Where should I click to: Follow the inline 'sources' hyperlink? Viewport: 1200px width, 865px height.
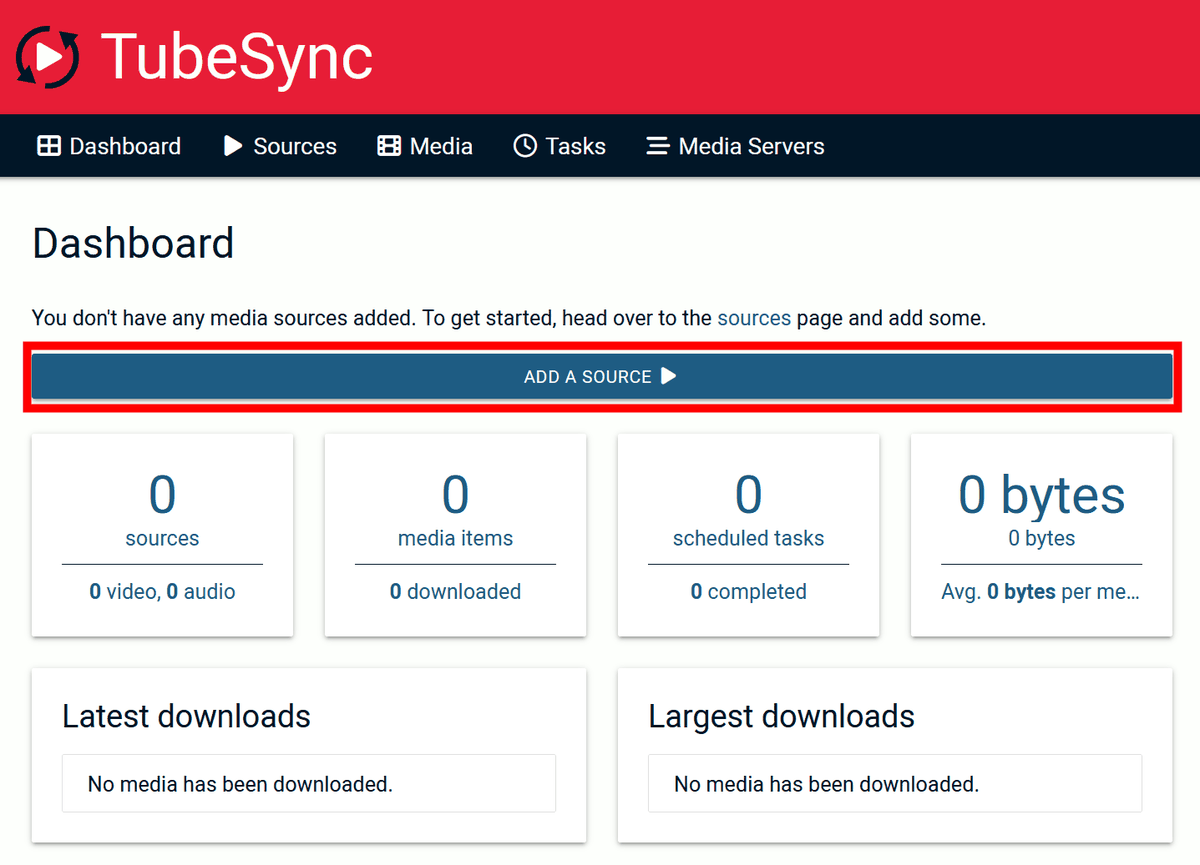tap(754, 318)
